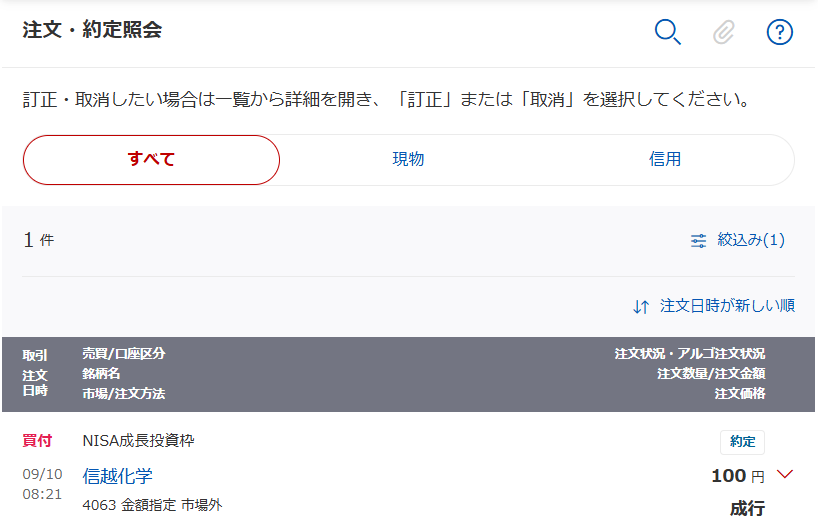The image size is (818, 531).
Task: Click the 銘柄名 column header
Action: [101, 374]
